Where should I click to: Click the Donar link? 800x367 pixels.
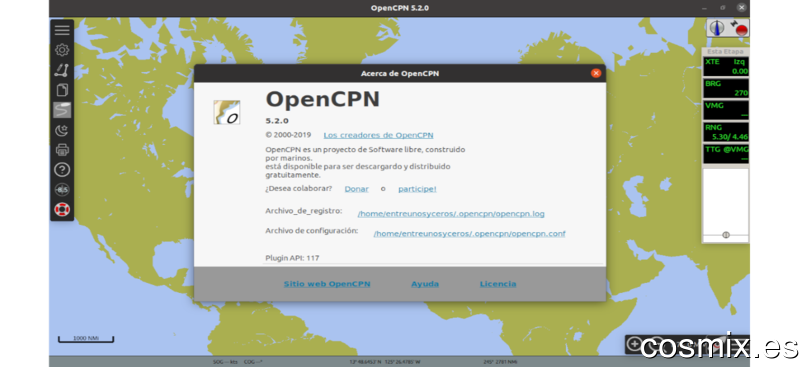click(x=357, y=189)
